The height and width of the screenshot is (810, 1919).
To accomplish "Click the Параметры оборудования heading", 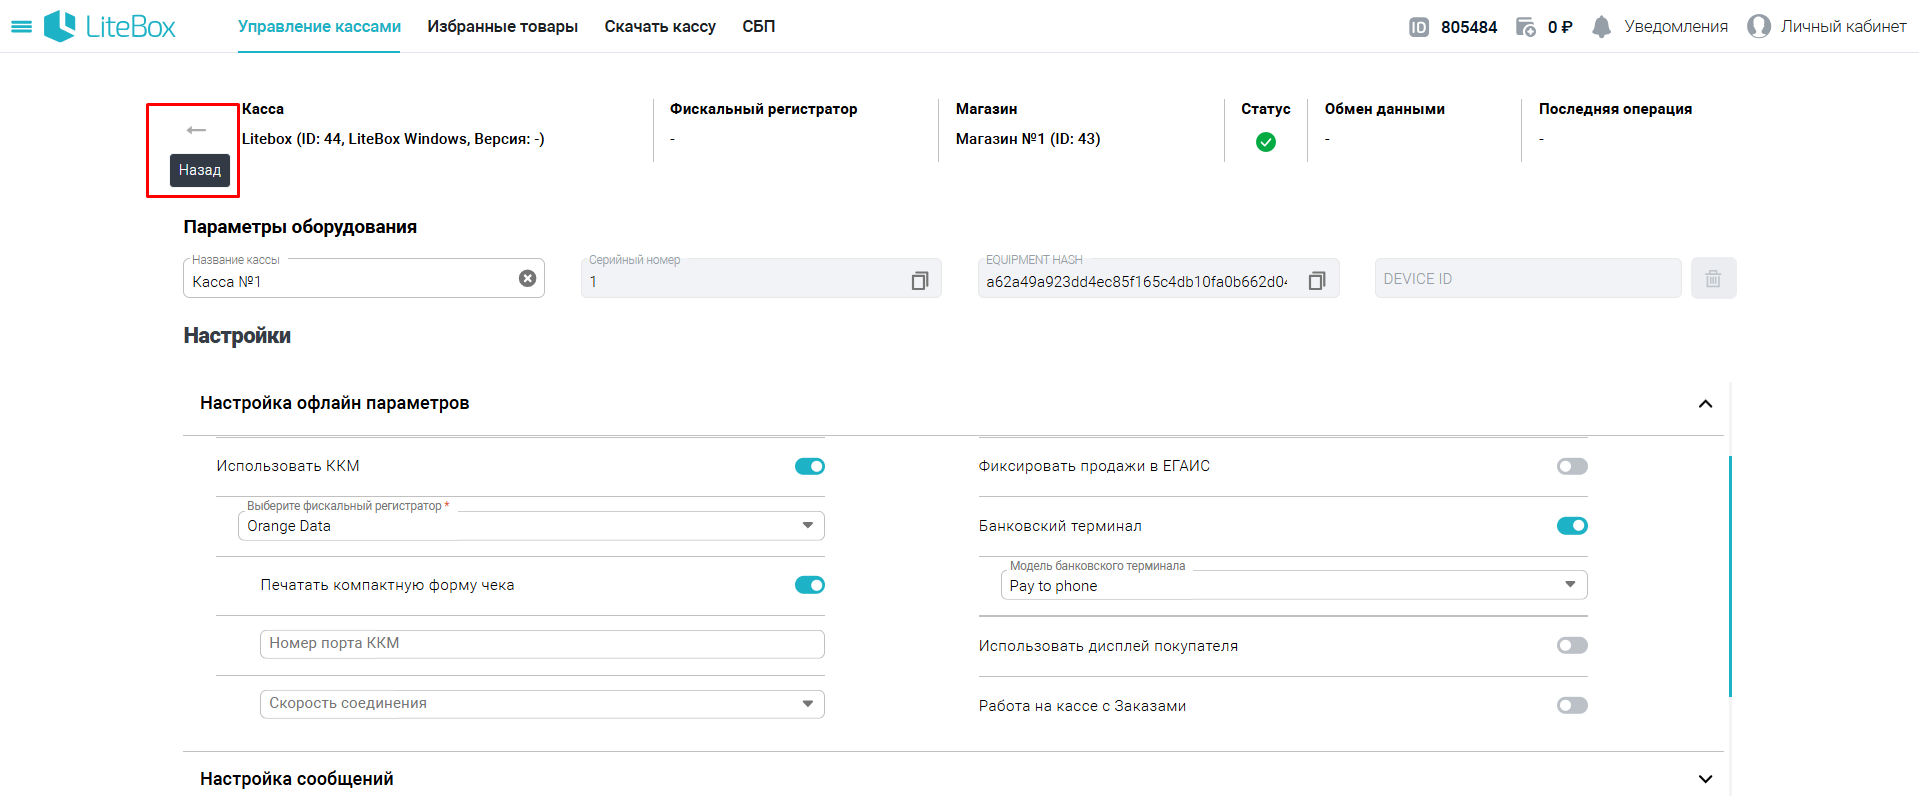I will pos(300,227).
